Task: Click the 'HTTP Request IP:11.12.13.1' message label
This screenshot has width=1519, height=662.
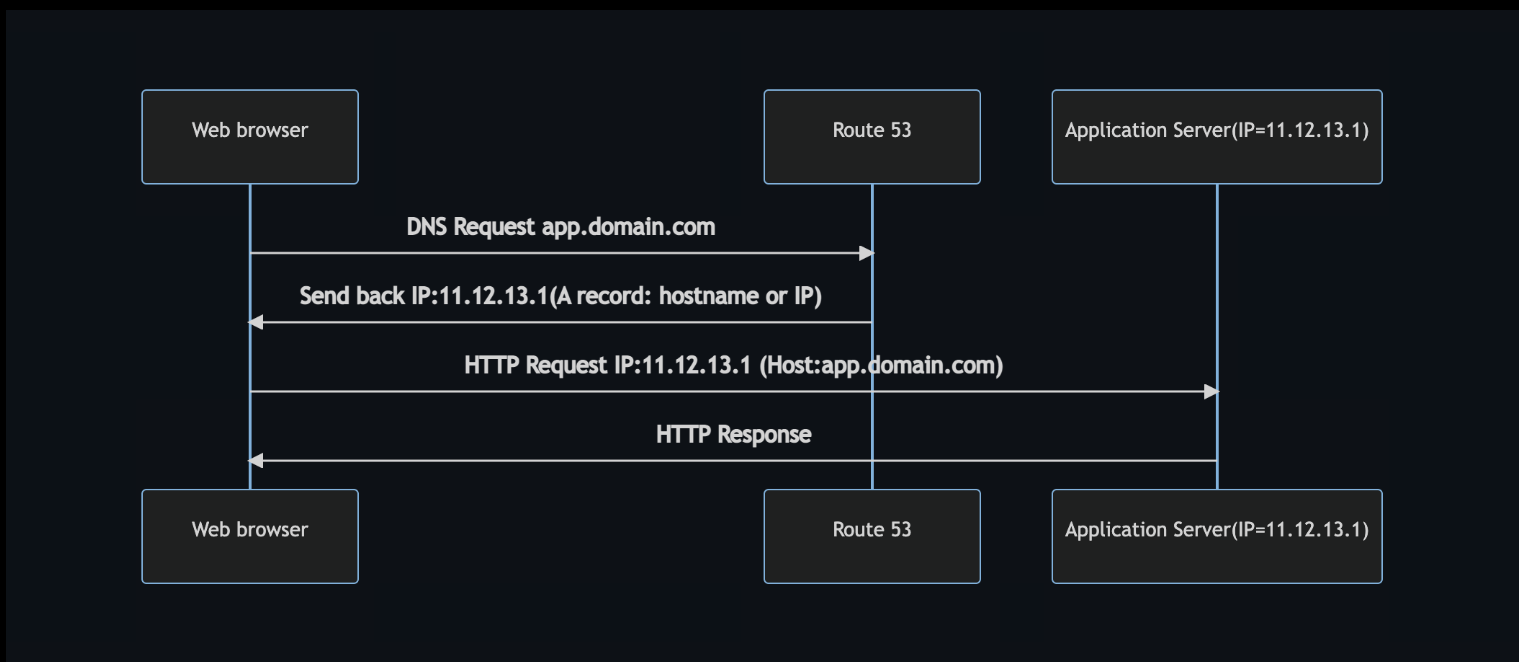Action: click(733, 366)
